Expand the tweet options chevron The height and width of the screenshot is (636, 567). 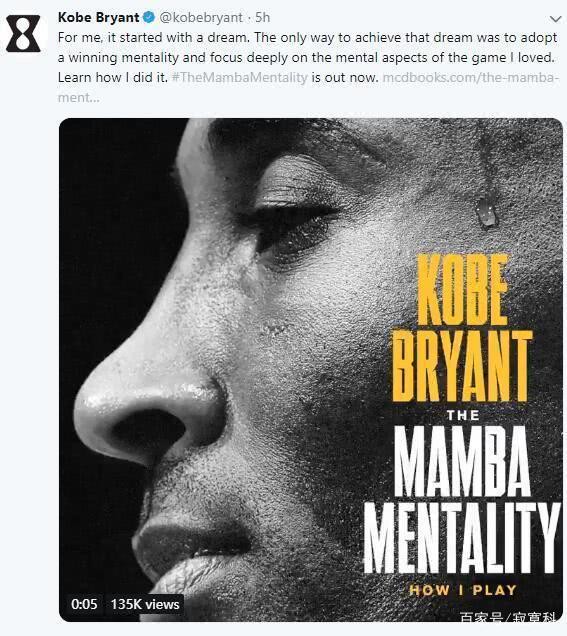pos(555,19)
